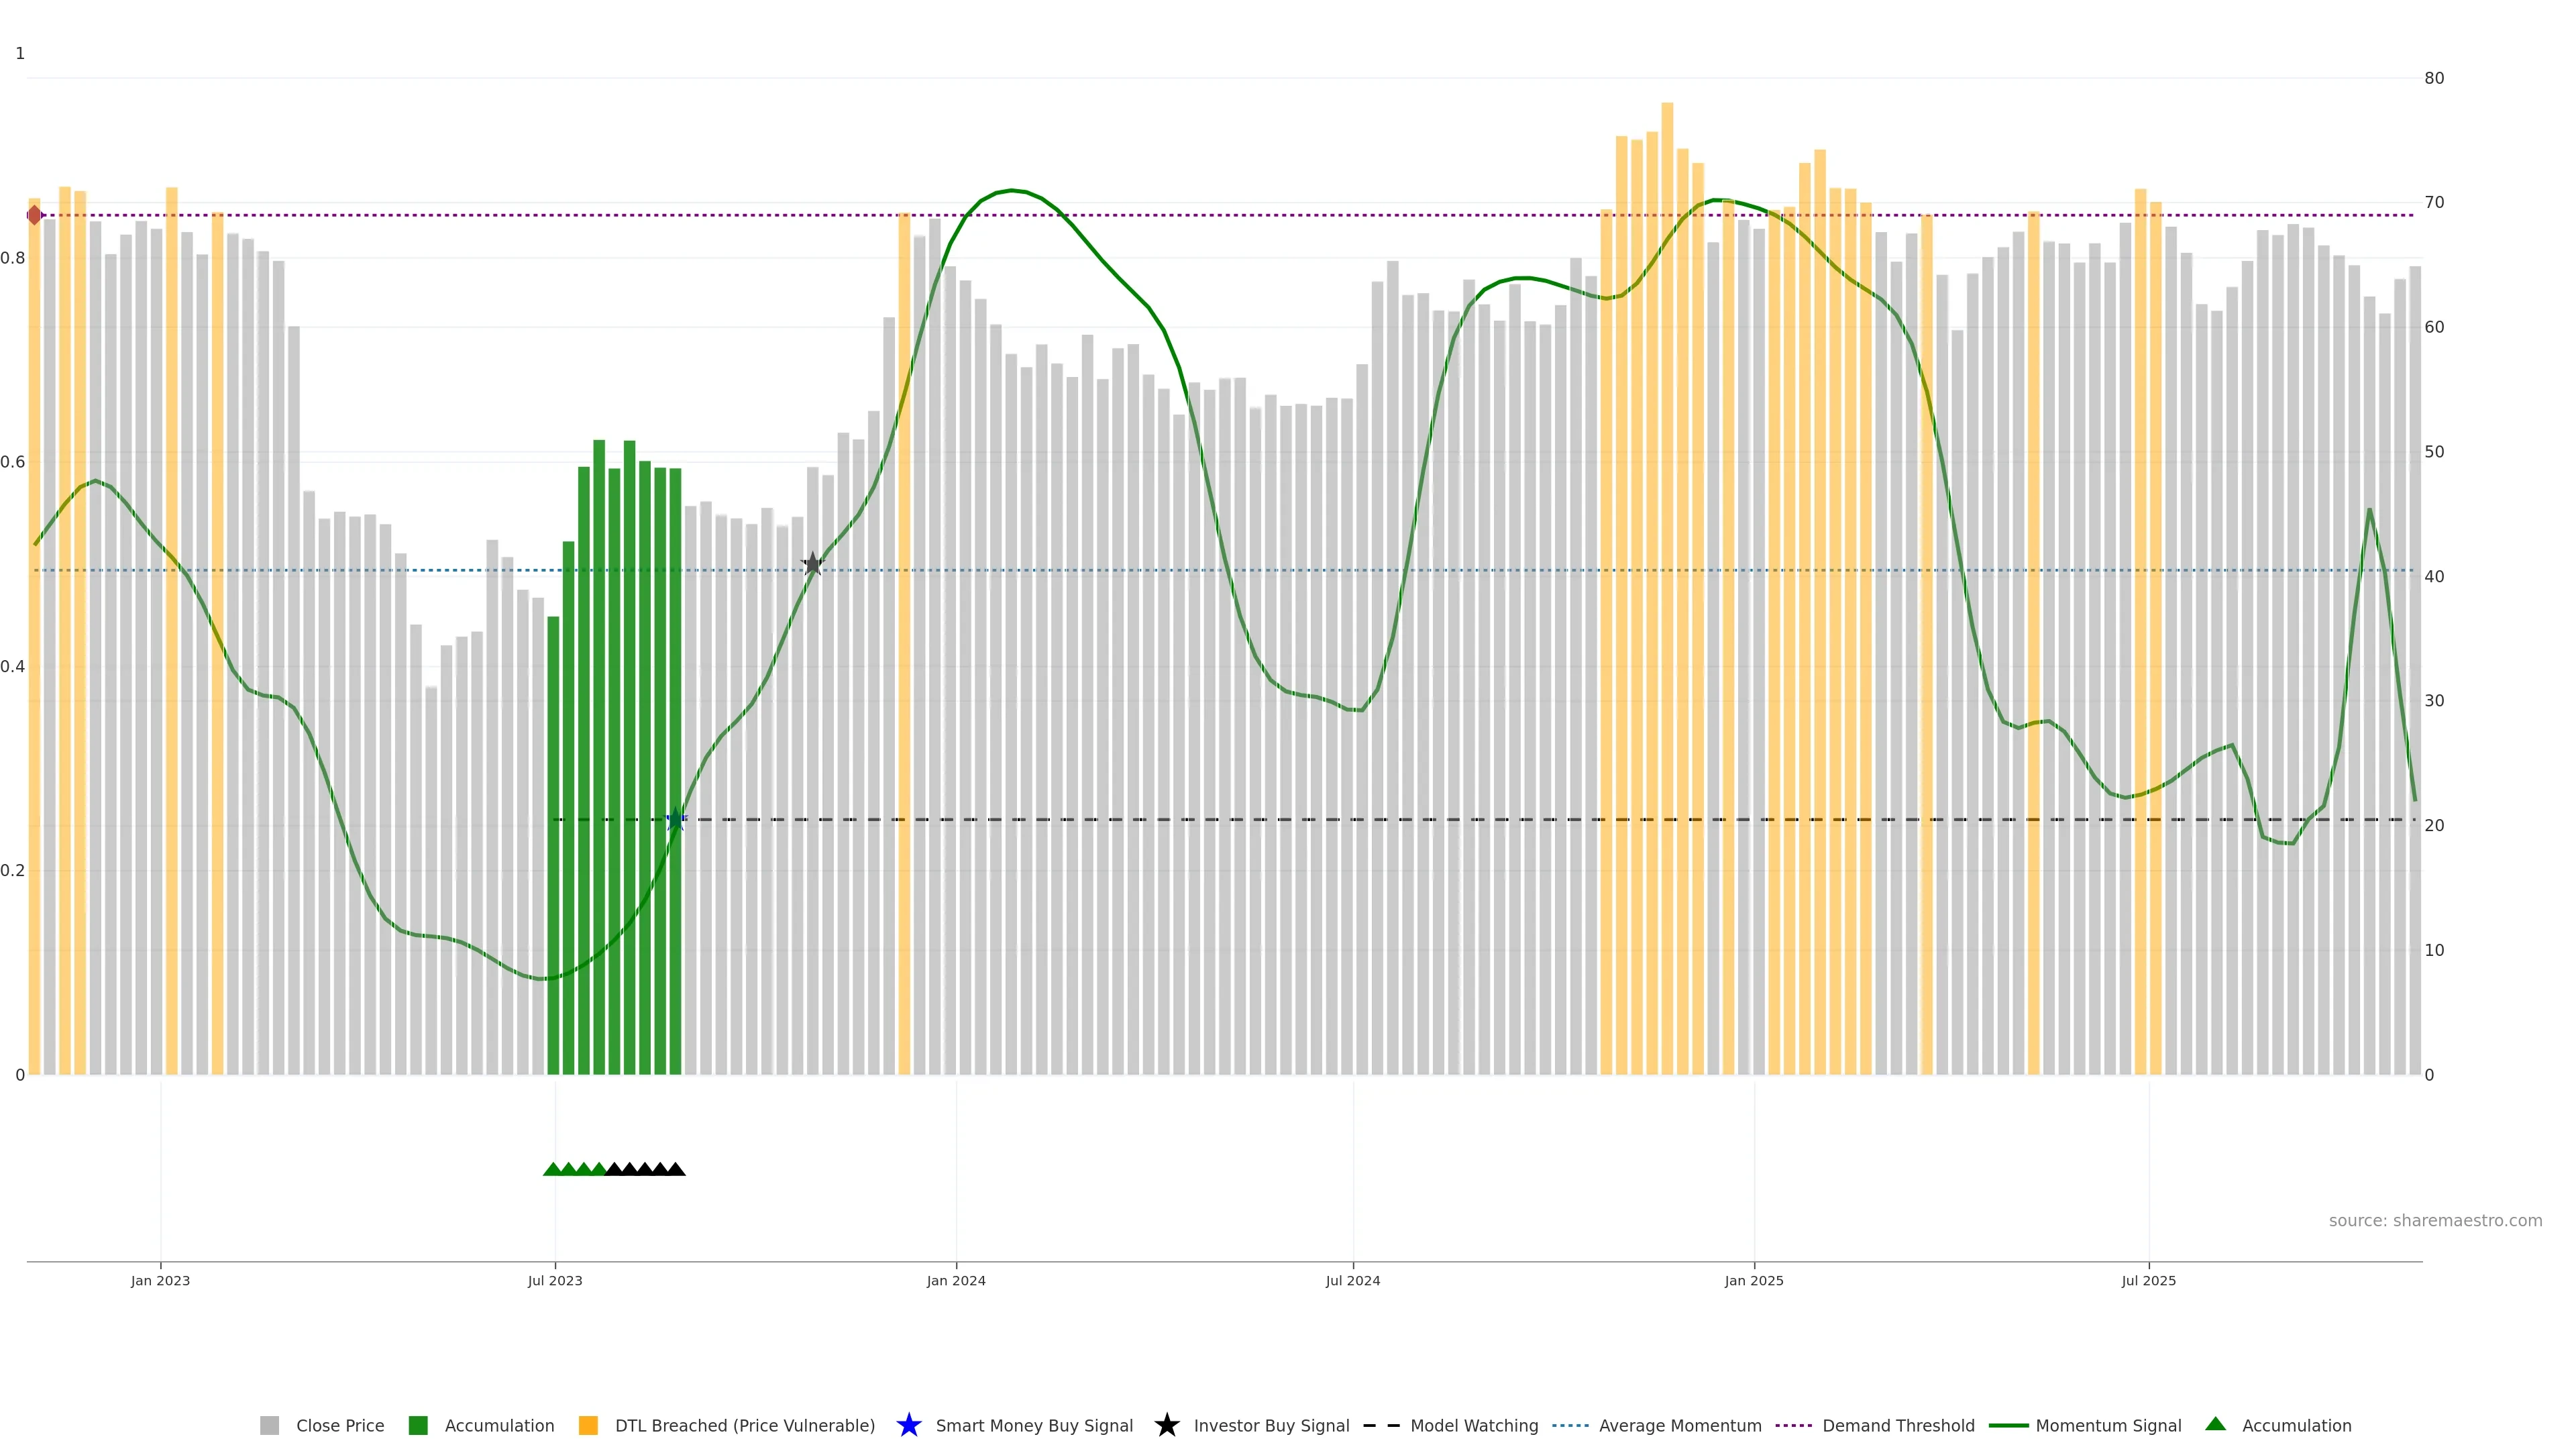Click the blue star marker on the chart

click(x=676, y=819)
